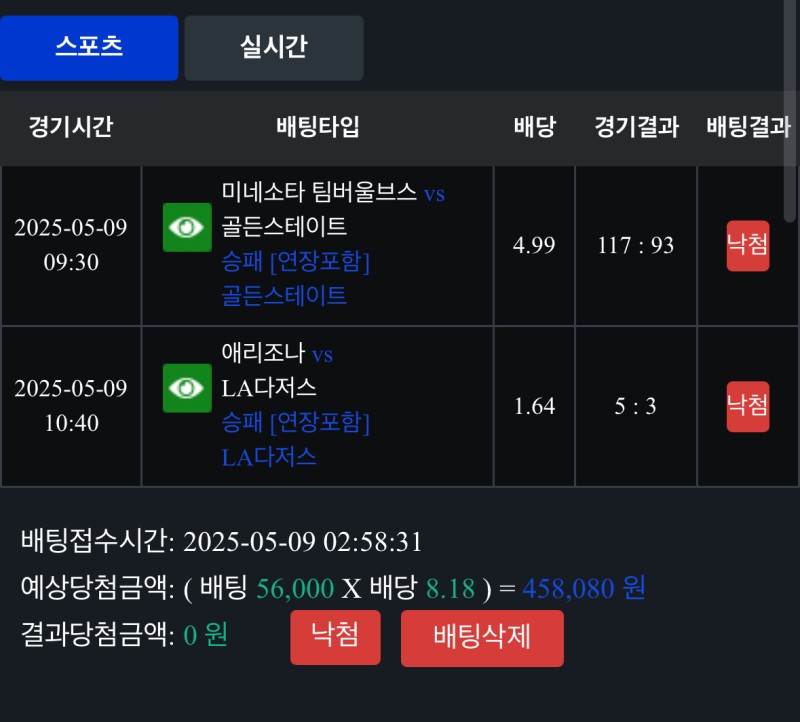Click the eye icon for the Arizona game
Viewport: 800px width, 722px height.
pyautogui.click(x=187, y=388)
